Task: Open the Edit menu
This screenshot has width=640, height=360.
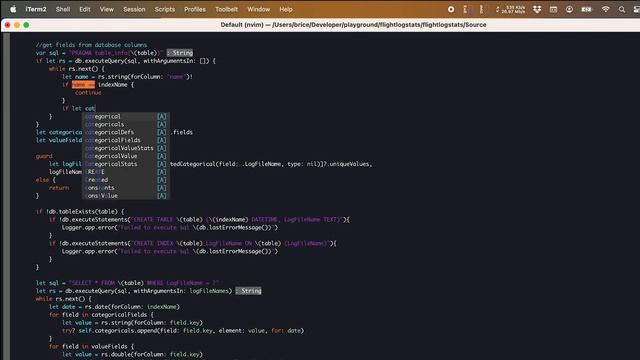Action: click(x=85, y=9)
